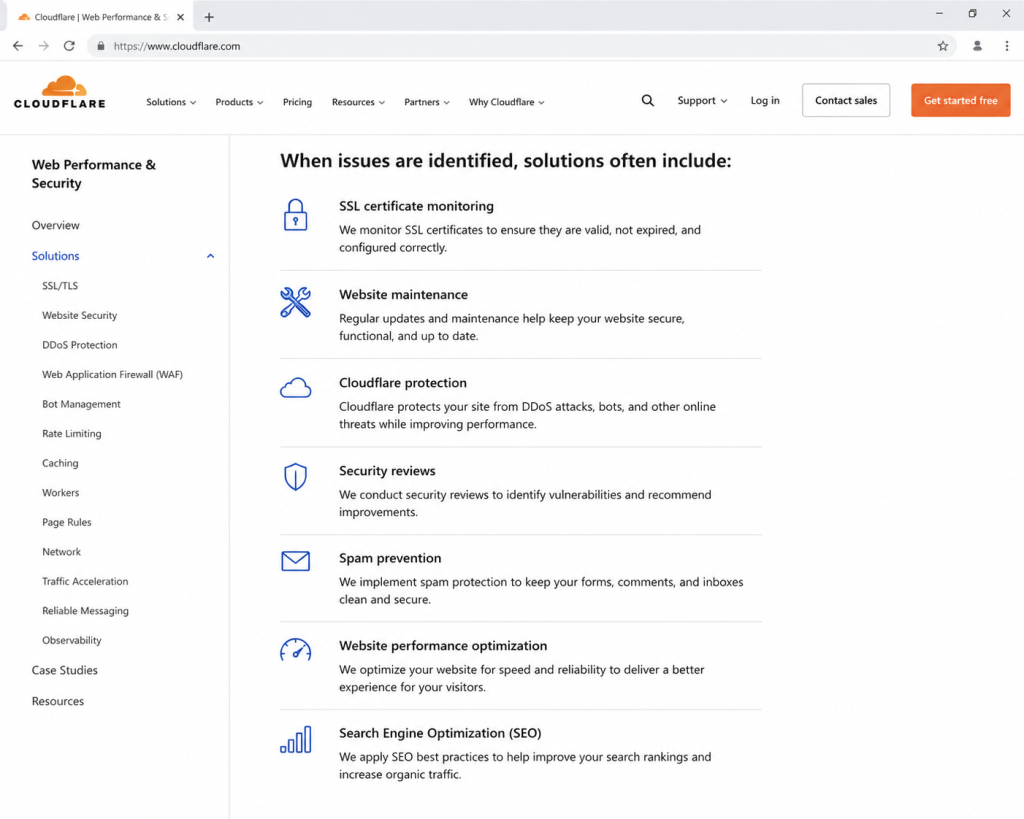Click the SSL certificate monitoring heading

coord(416,206)
